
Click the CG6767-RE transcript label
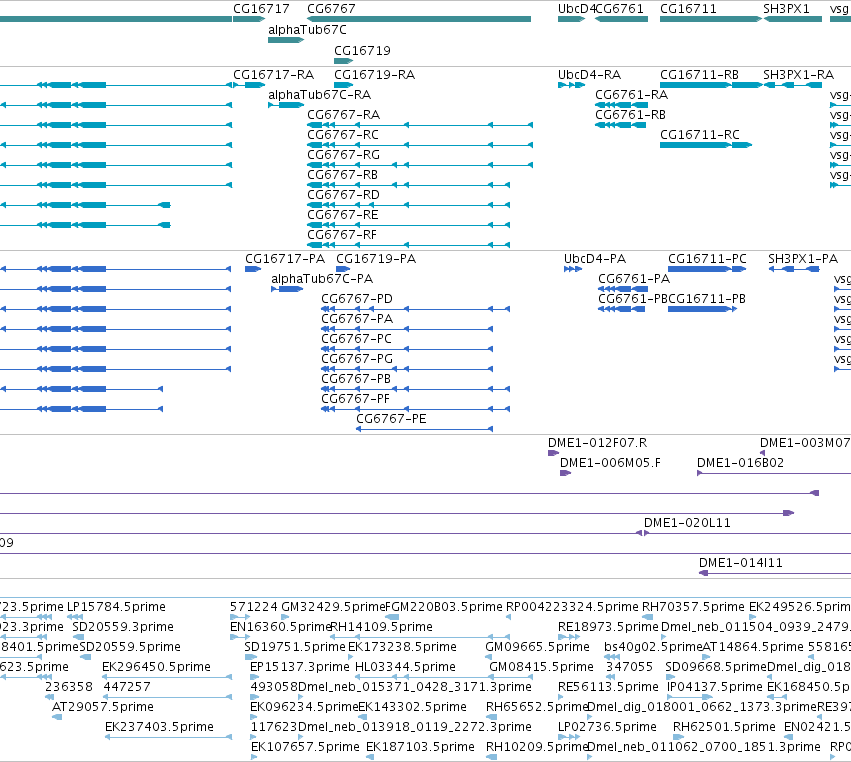point(343,215)
